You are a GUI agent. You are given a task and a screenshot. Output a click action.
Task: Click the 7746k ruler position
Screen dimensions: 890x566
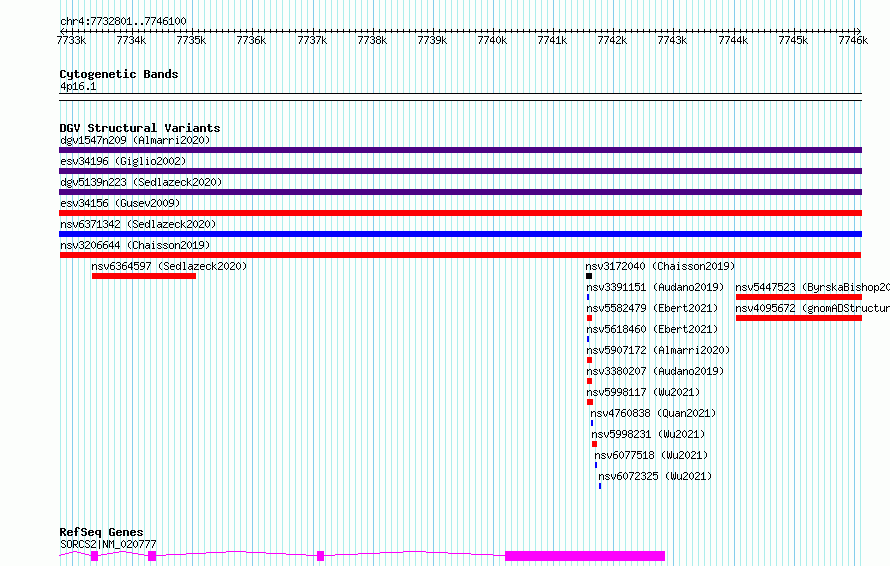pos(853,40)
